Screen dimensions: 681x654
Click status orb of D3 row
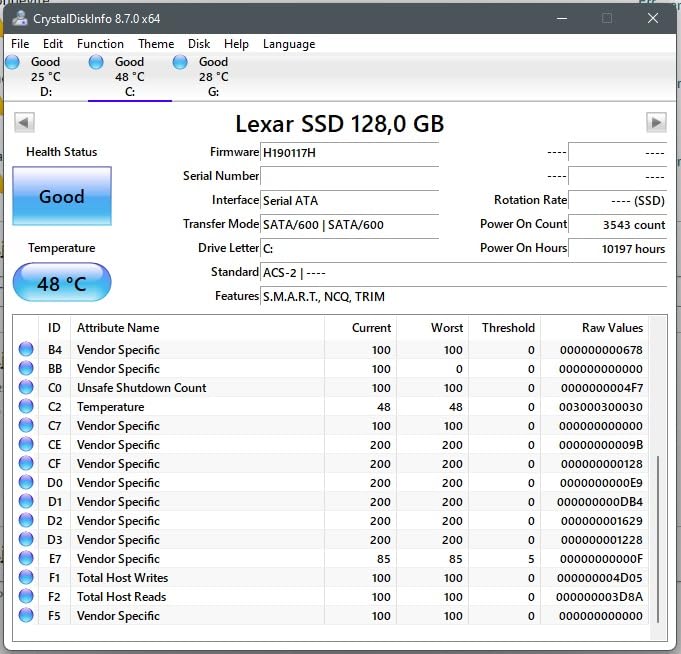pyautogui.click(x=26, y=539)
